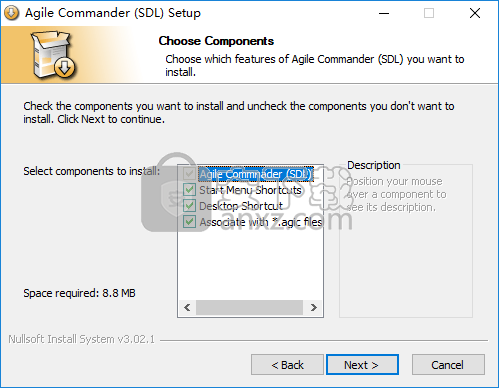Screen dimensions: 499x388
Task: Click the installer icon in title bar
Action: 11,13
